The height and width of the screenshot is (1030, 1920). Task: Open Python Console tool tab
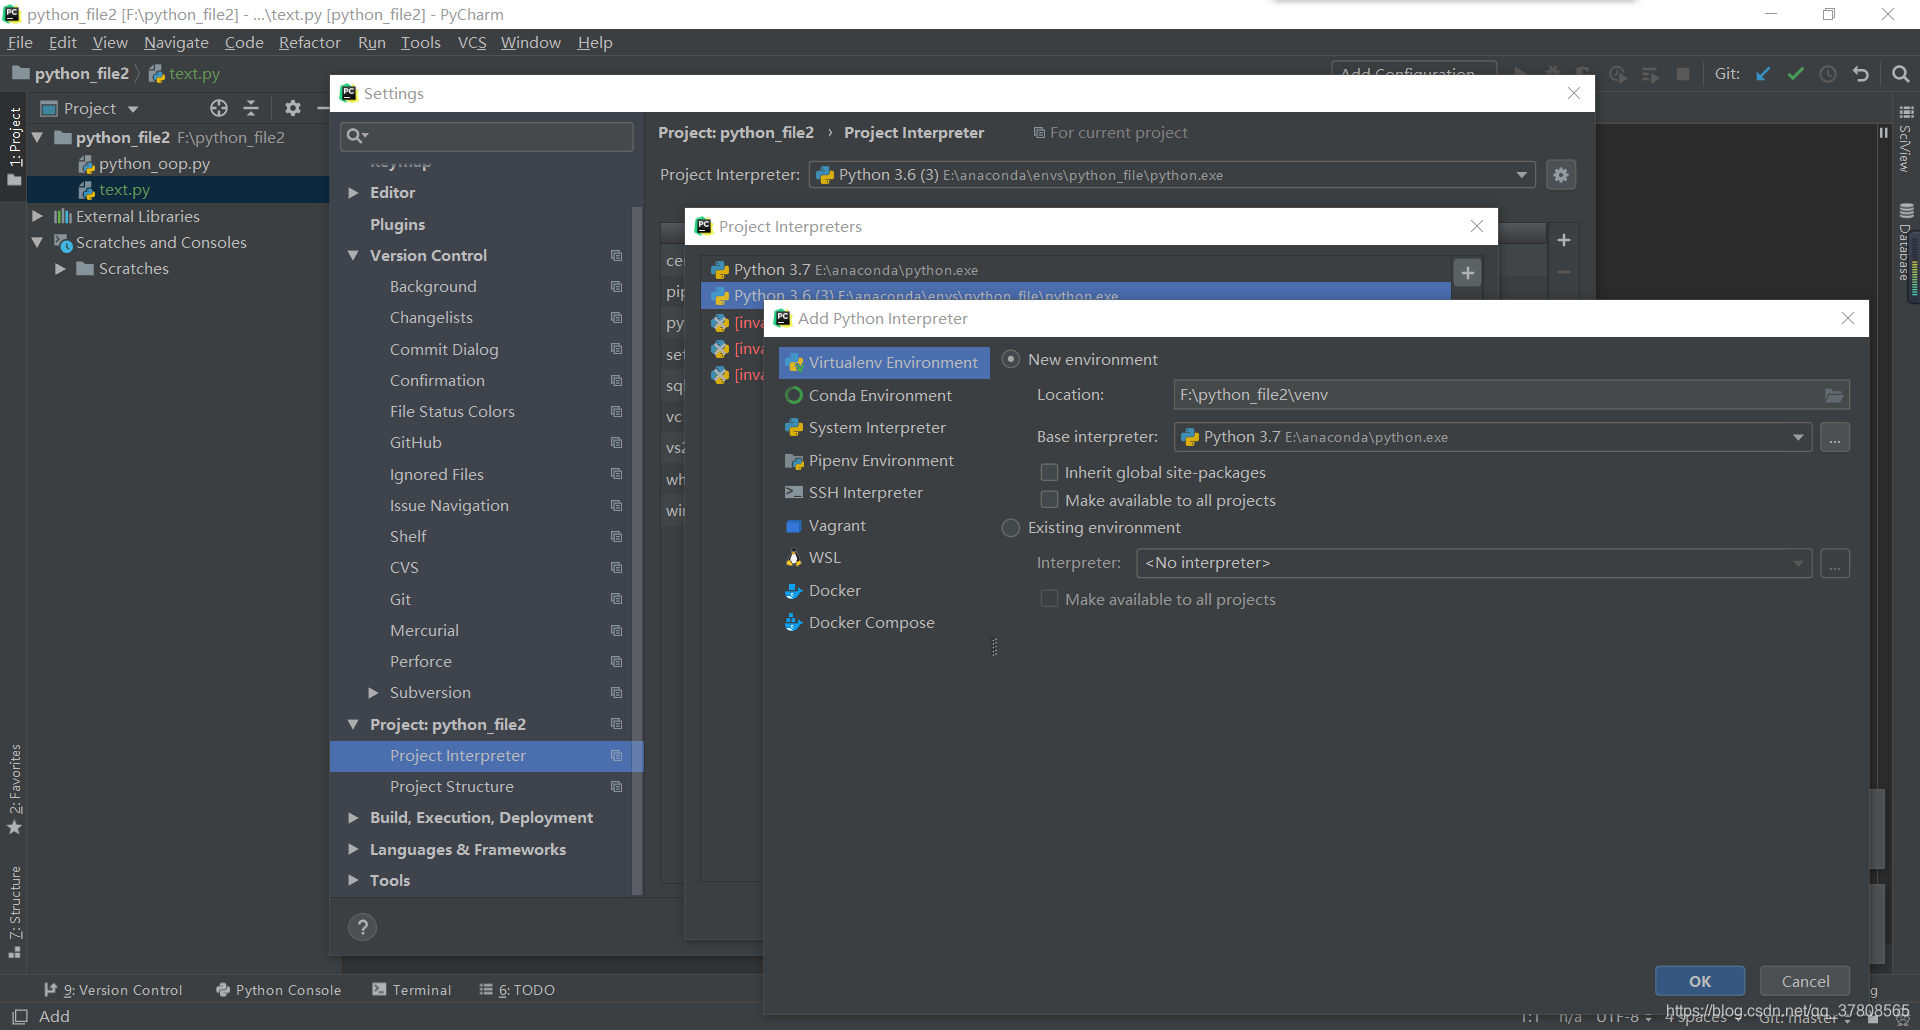coord(278,990)
